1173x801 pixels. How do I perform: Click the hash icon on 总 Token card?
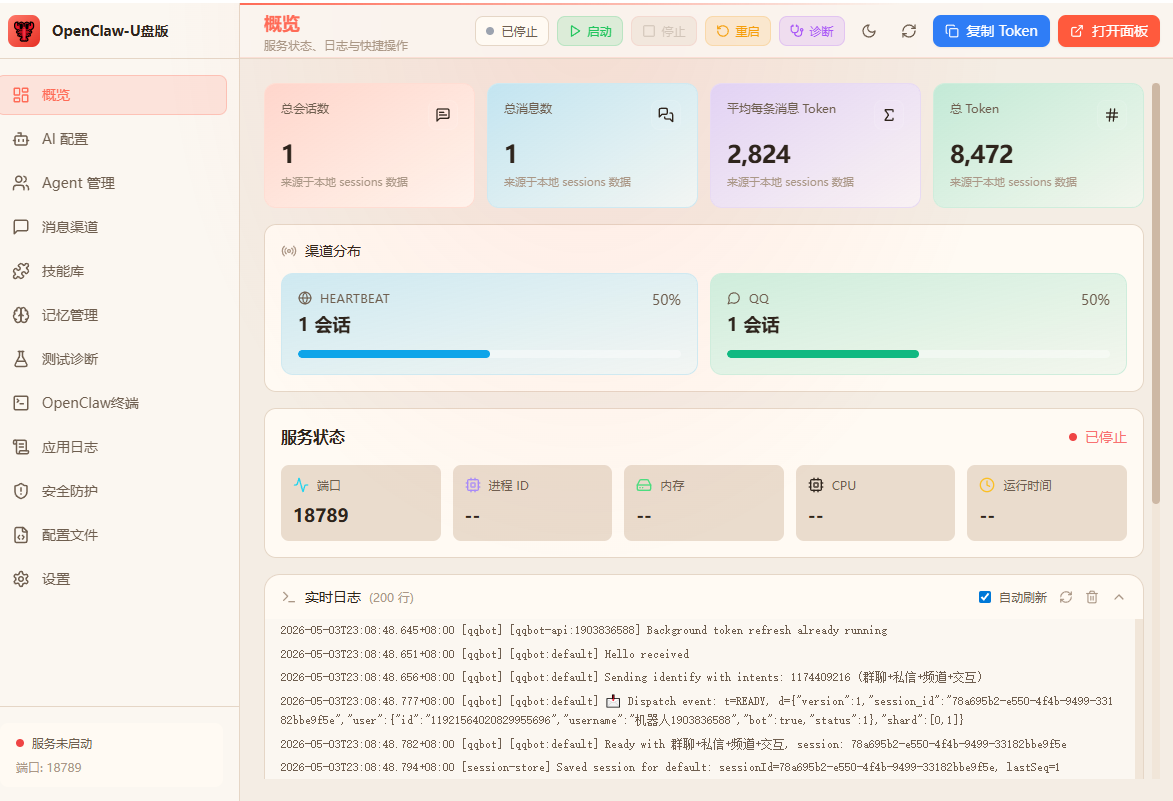[x=1112, y=115]
